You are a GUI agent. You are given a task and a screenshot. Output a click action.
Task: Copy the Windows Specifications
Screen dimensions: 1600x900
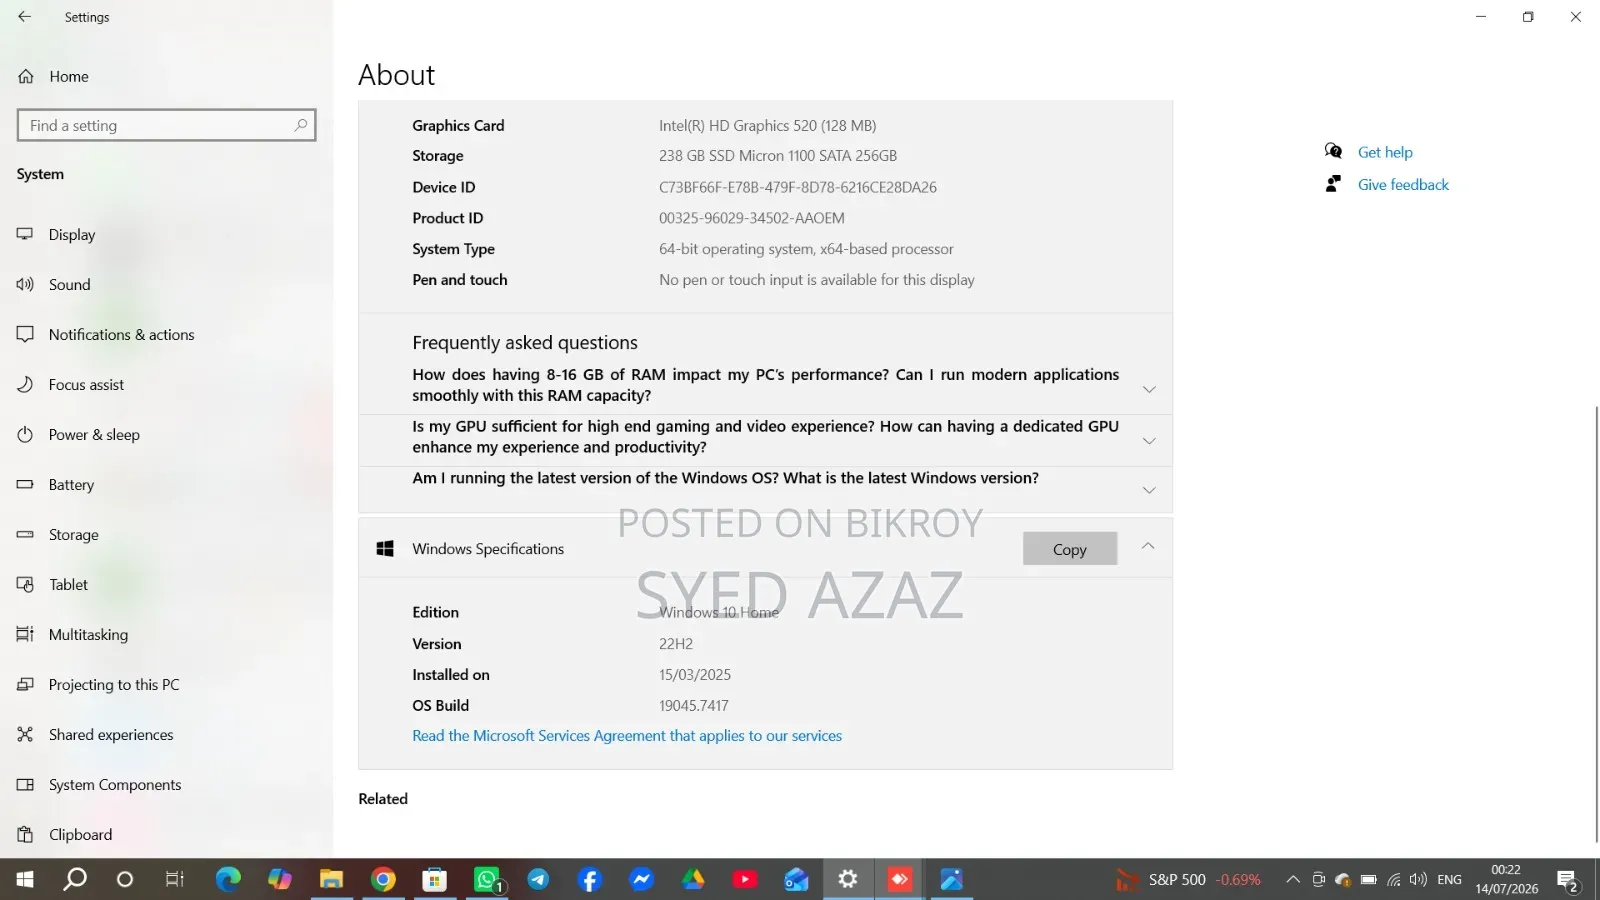pos(1069,549)
